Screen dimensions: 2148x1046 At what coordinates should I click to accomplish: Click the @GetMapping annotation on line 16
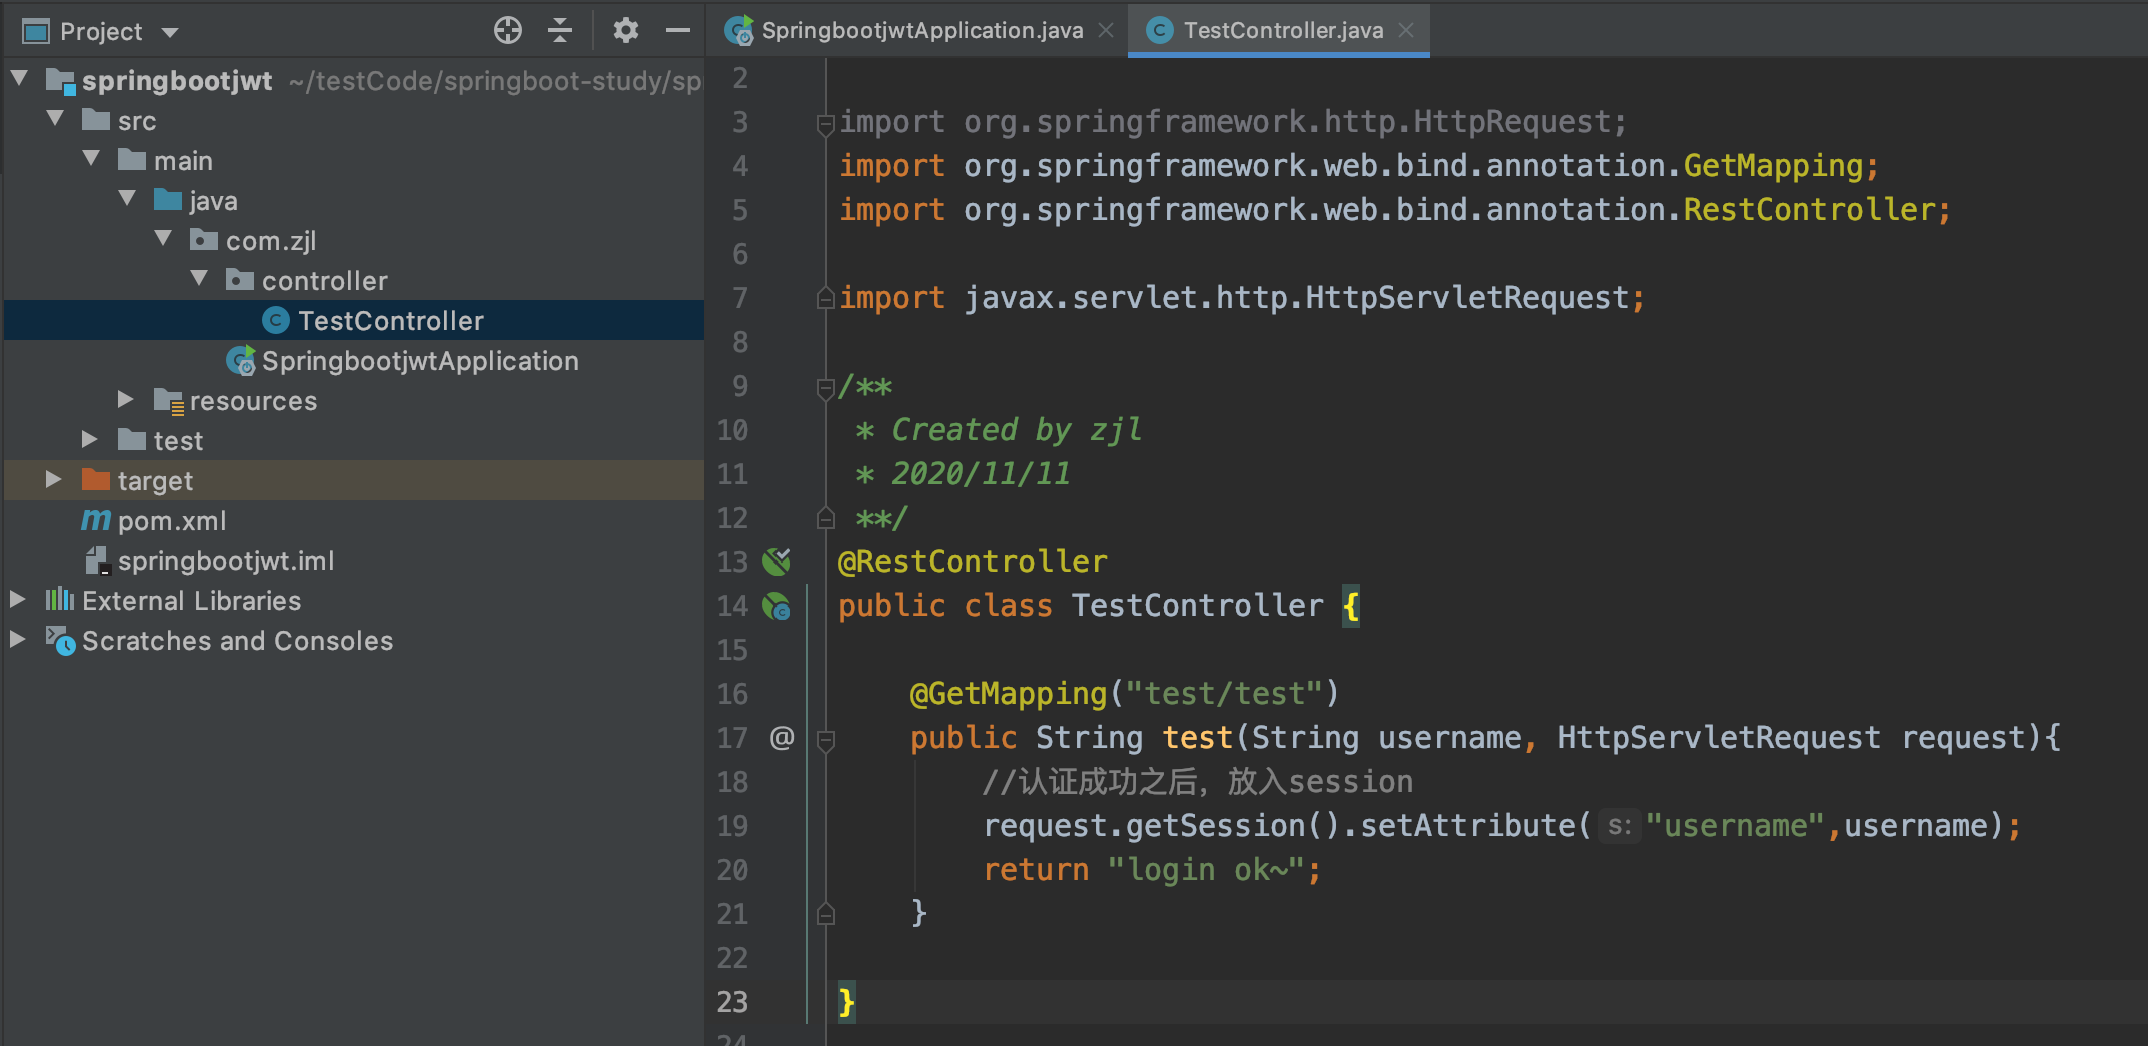1008,693
